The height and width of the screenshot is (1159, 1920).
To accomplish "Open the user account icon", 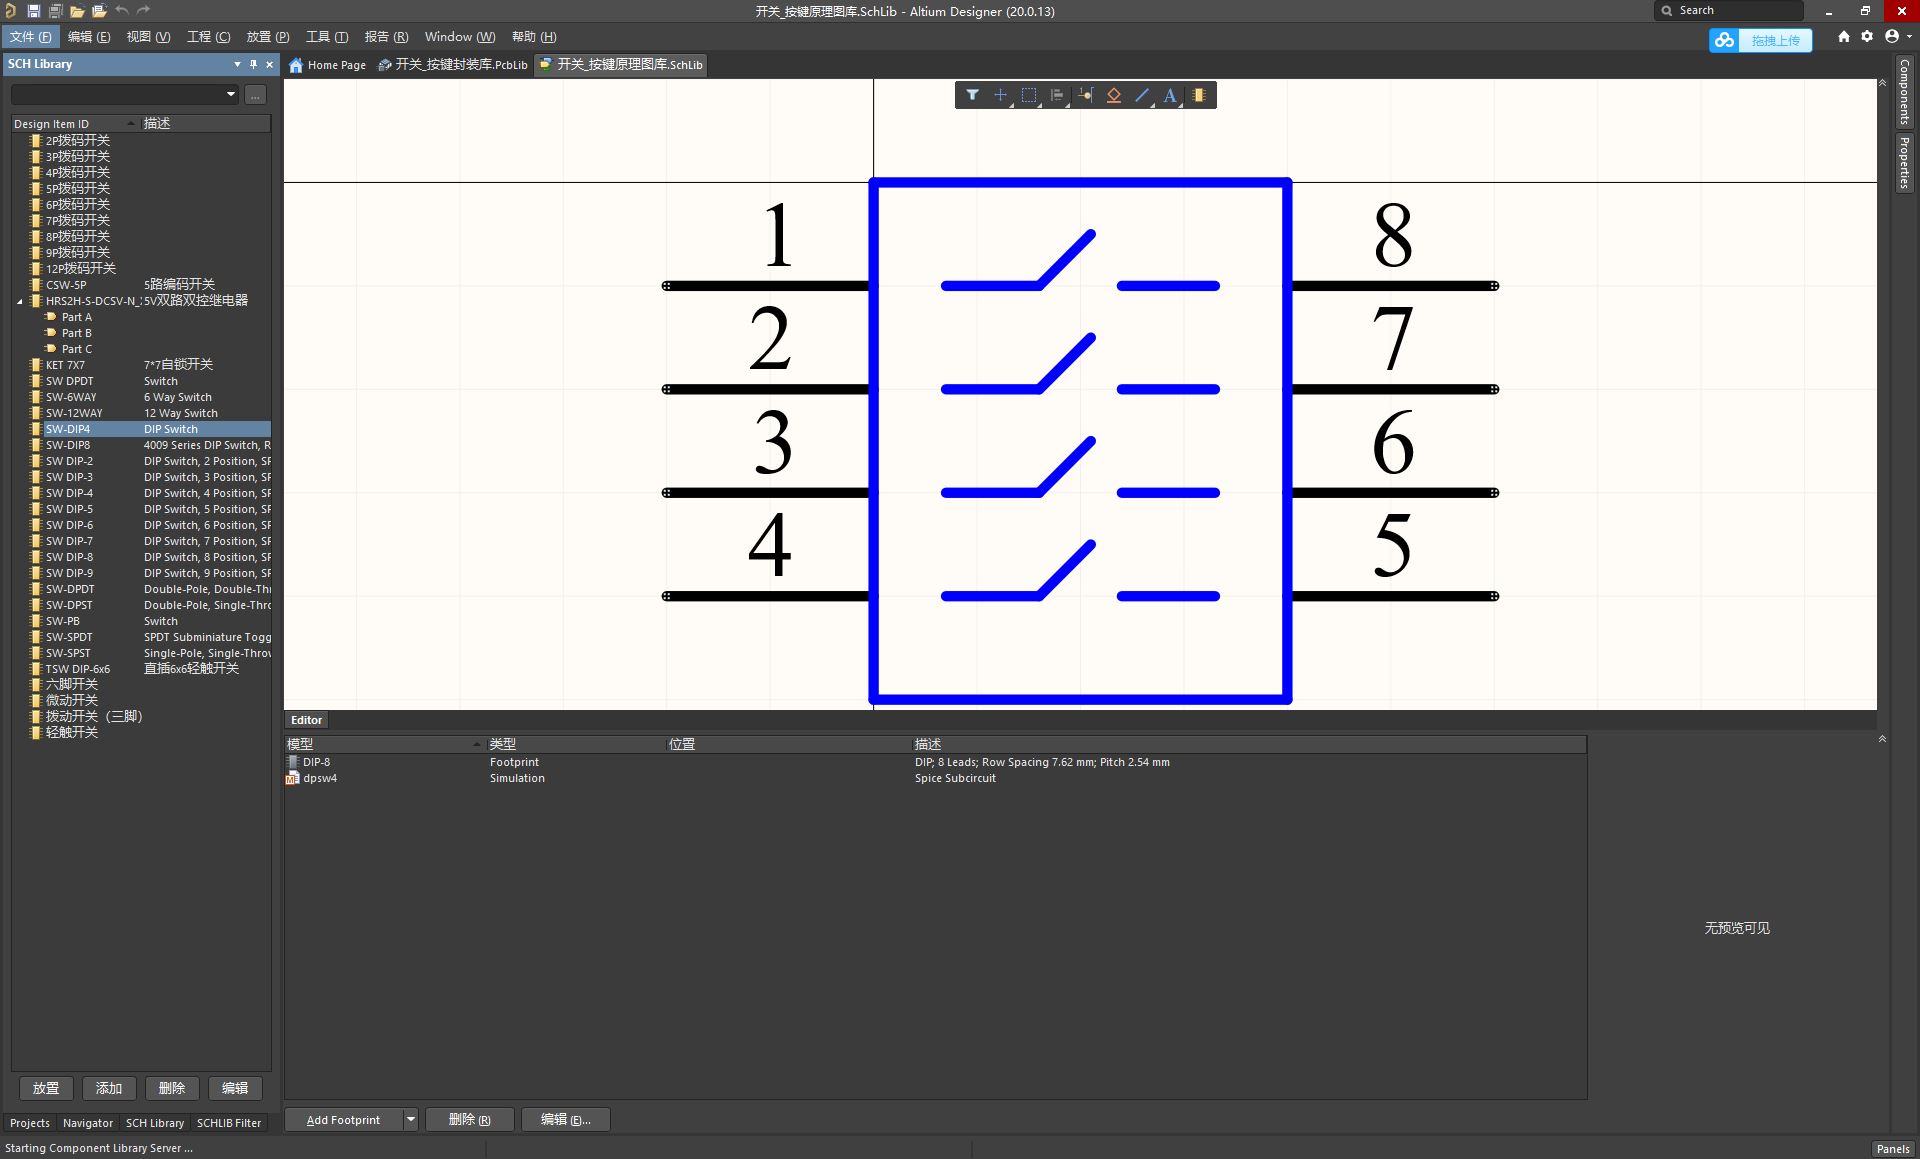I will point(1892,36).
